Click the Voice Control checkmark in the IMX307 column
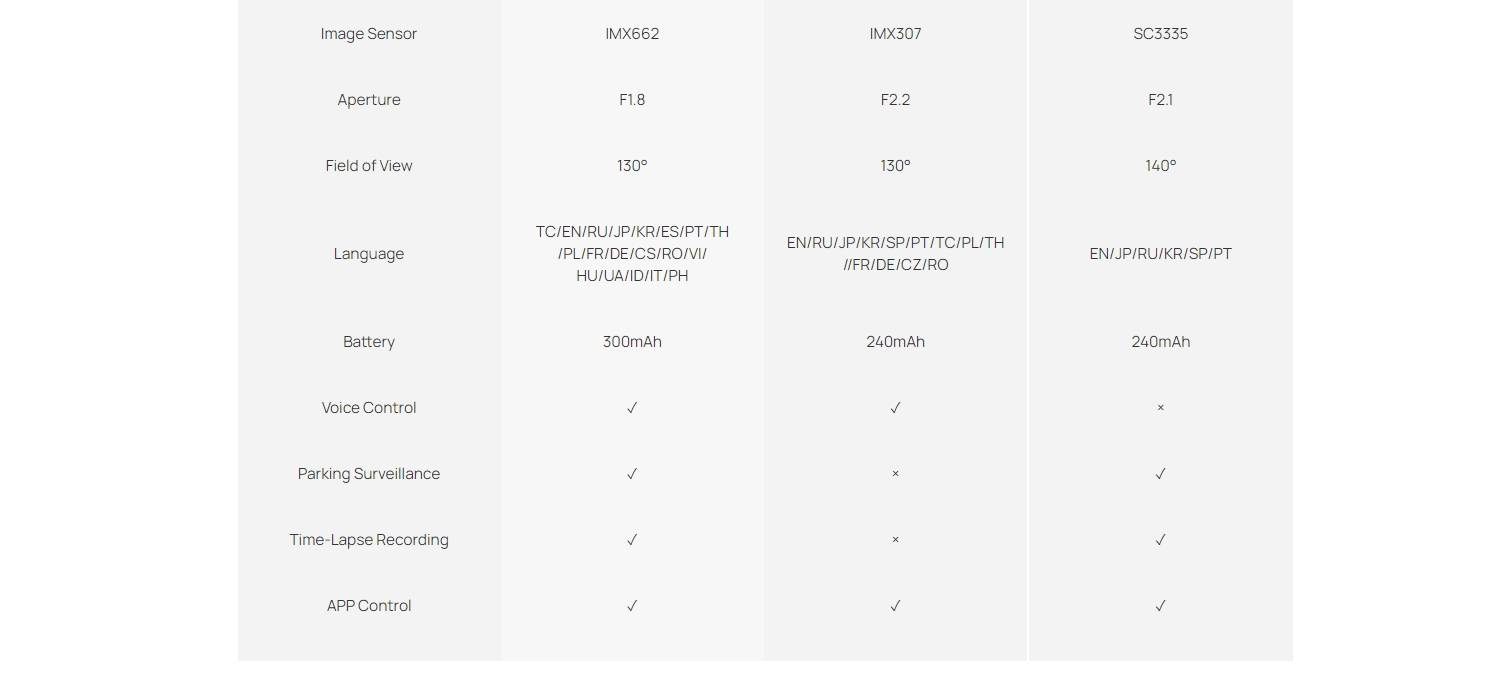The height and width of the screenshot is (696, 1500). pyautogui.click(x=895, y=408)
